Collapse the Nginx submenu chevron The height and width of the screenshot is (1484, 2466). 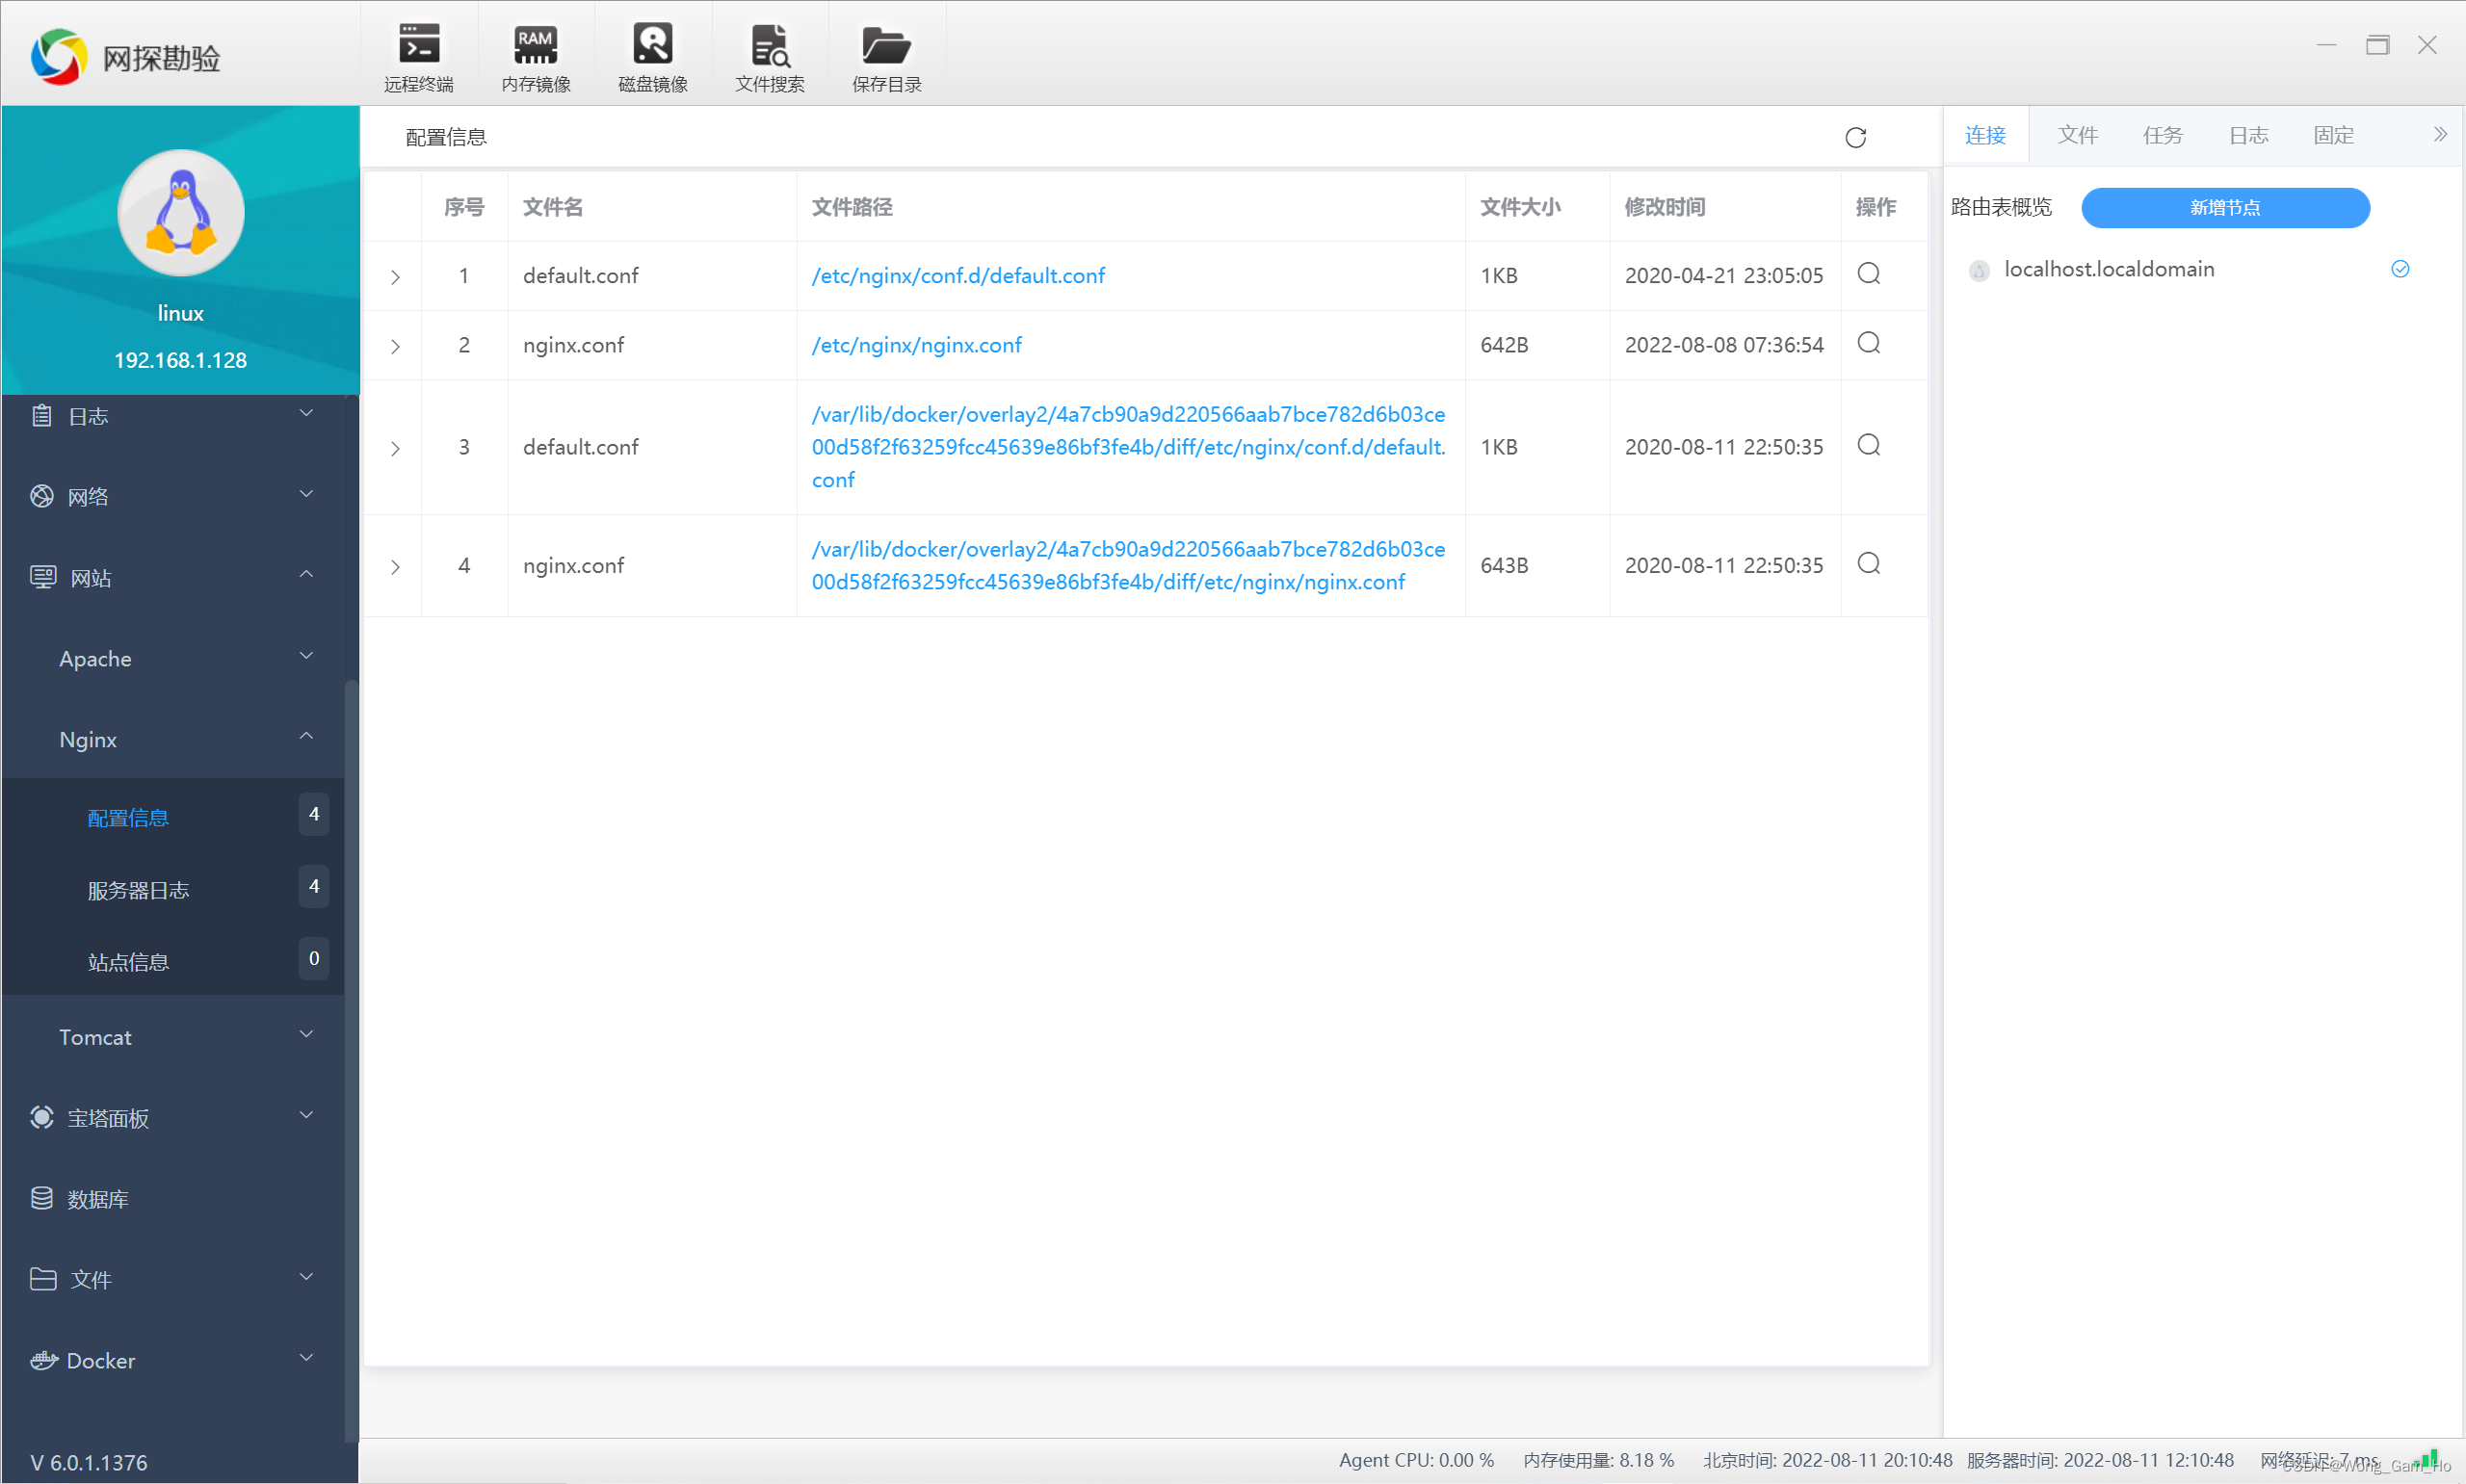tap(307, 736)
